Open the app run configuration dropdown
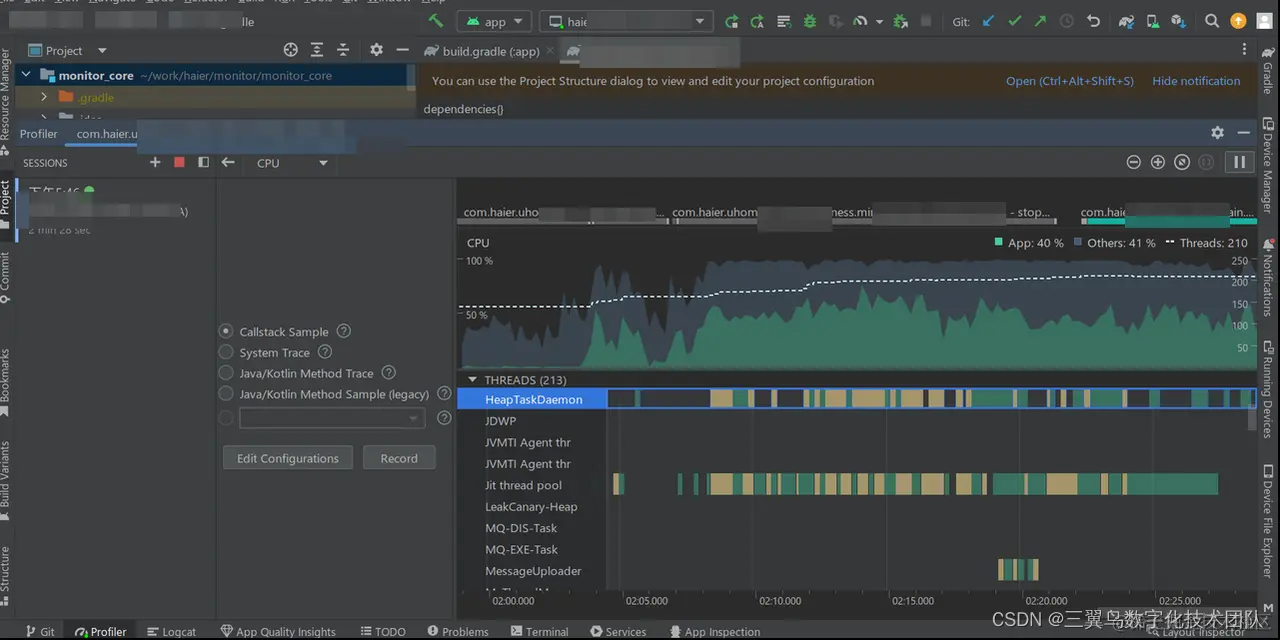The height and width of the screenshot is (640, 1280). coord(495,21)
